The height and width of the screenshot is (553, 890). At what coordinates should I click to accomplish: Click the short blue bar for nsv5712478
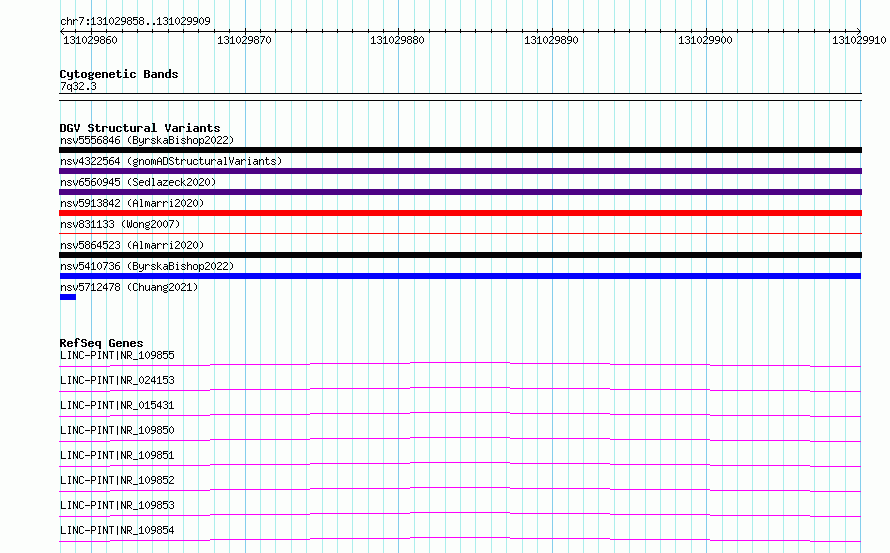click(x=68, y=297)
